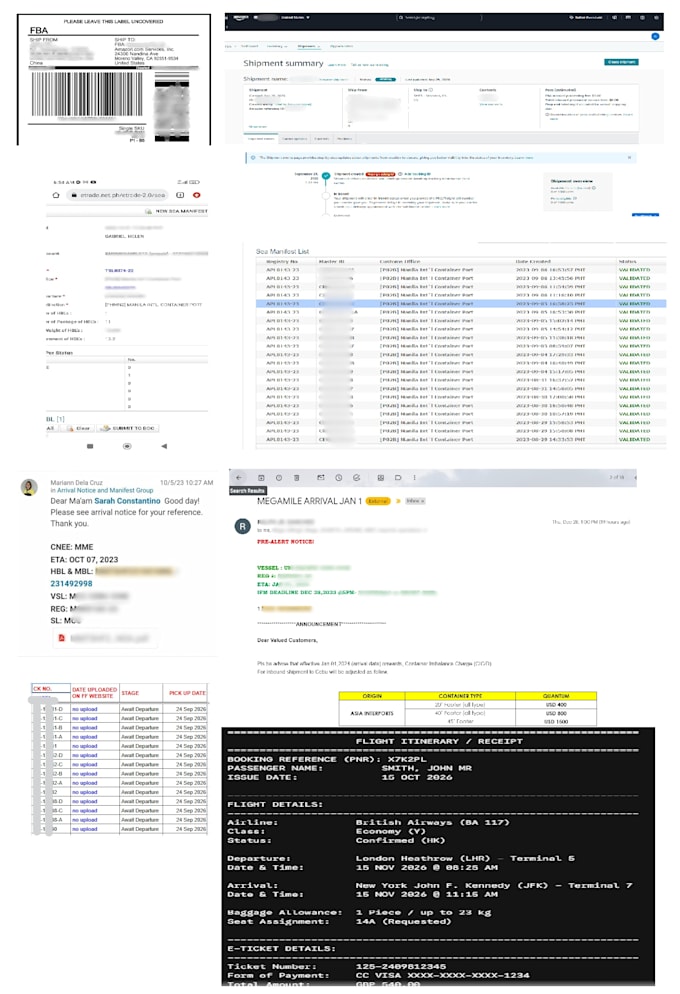
Task: Click Sarah Constantino mention in chat
Action: point(127,501)
